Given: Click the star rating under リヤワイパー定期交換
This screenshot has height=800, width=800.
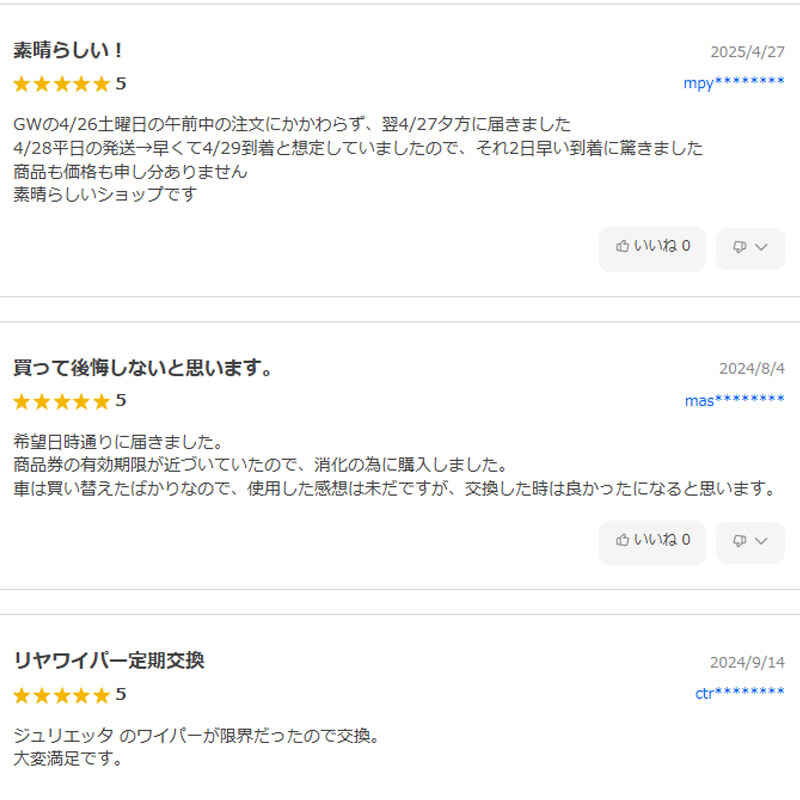Looking at the screenshot, I should [x=61, y=695].
